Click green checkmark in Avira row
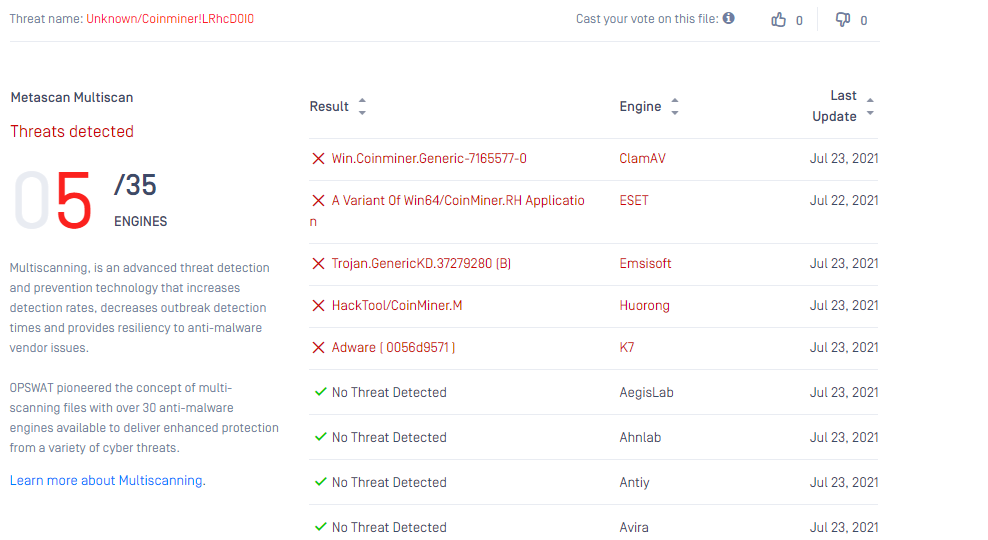This screenshot has height=540, width=988. point(320,527)
